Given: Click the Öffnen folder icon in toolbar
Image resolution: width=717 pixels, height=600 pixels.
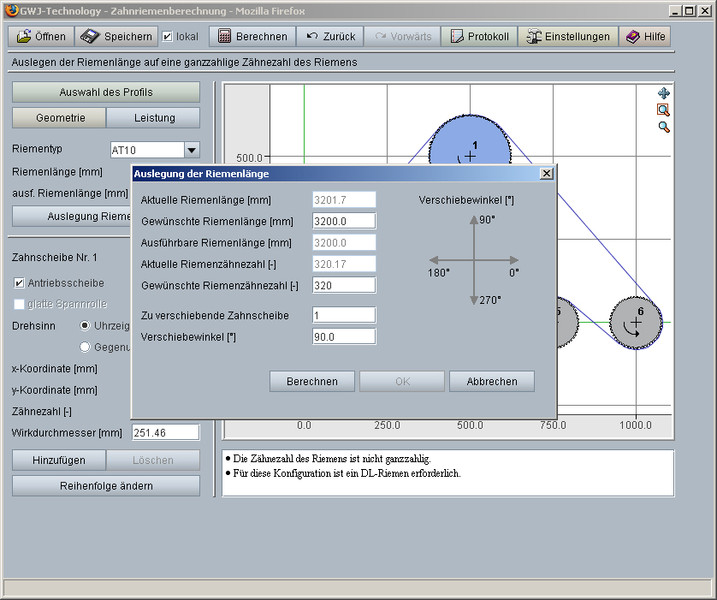Looking at the screenshot, I should pyautogui.click(x=25, y=37).
